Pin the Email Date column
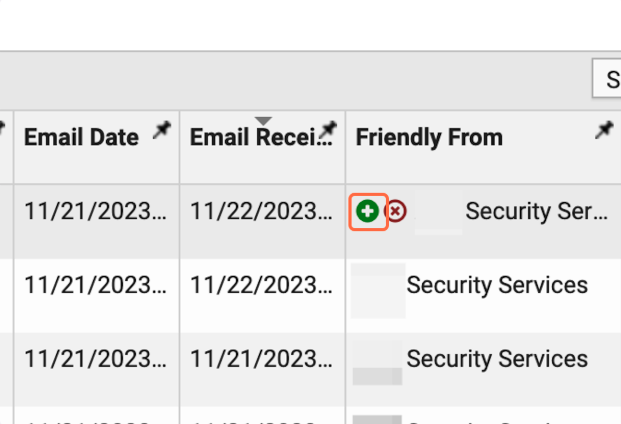This screenshot has height=424, width=621. coord(161,131)
